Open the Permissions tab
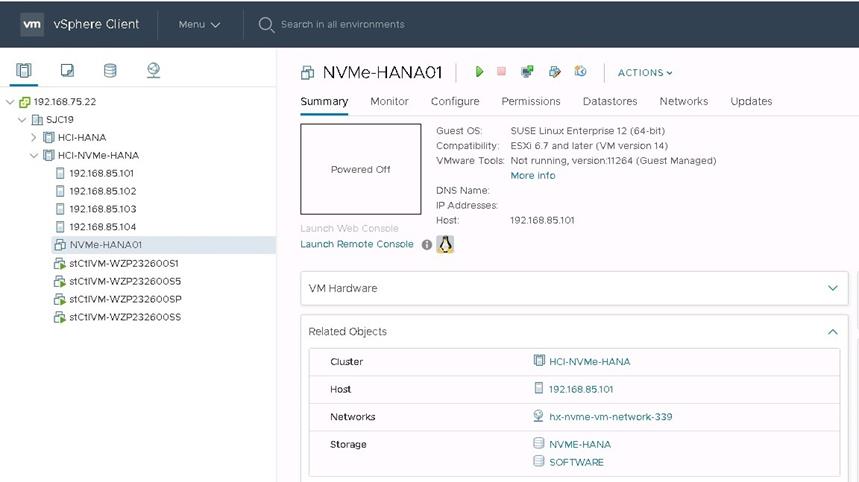Viewport: 859px width, 482px height. (x=531, y=101)
